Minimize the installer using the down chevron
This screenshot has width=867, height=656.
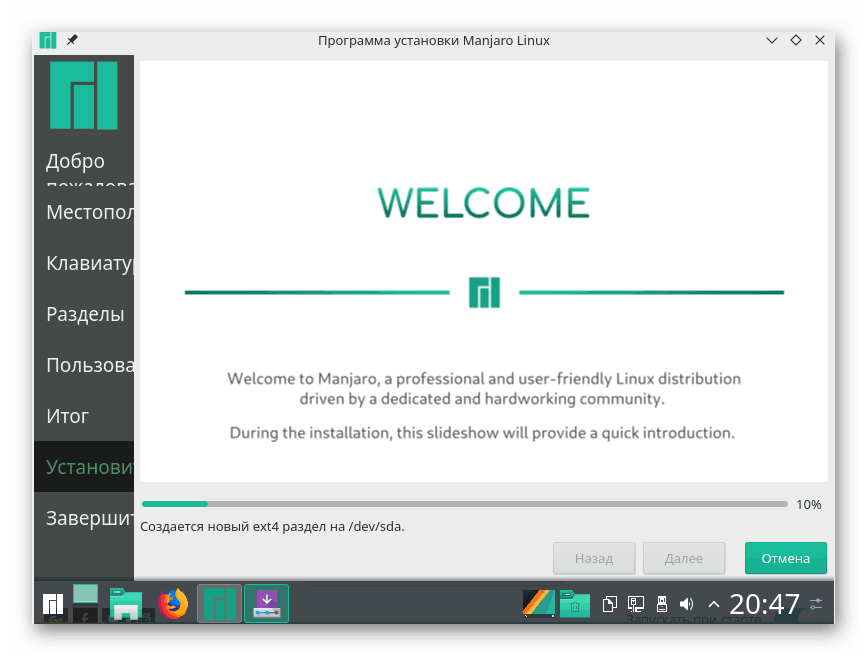point(771,40)
